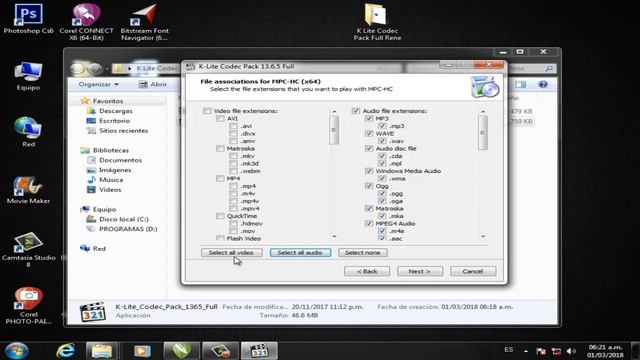Open Imágenes library
The height and width of the screenshot is (360, 640).
[x=115, y=170]
